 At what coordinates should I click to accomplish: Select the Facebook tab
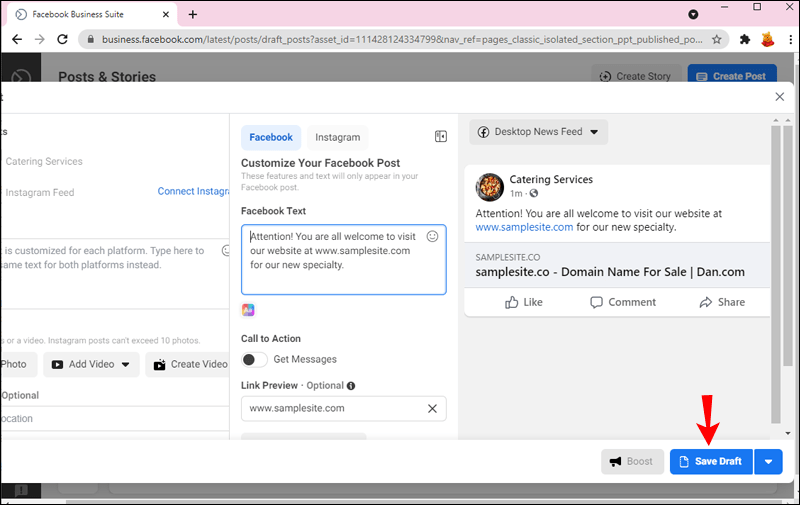(x=271, y=137)
